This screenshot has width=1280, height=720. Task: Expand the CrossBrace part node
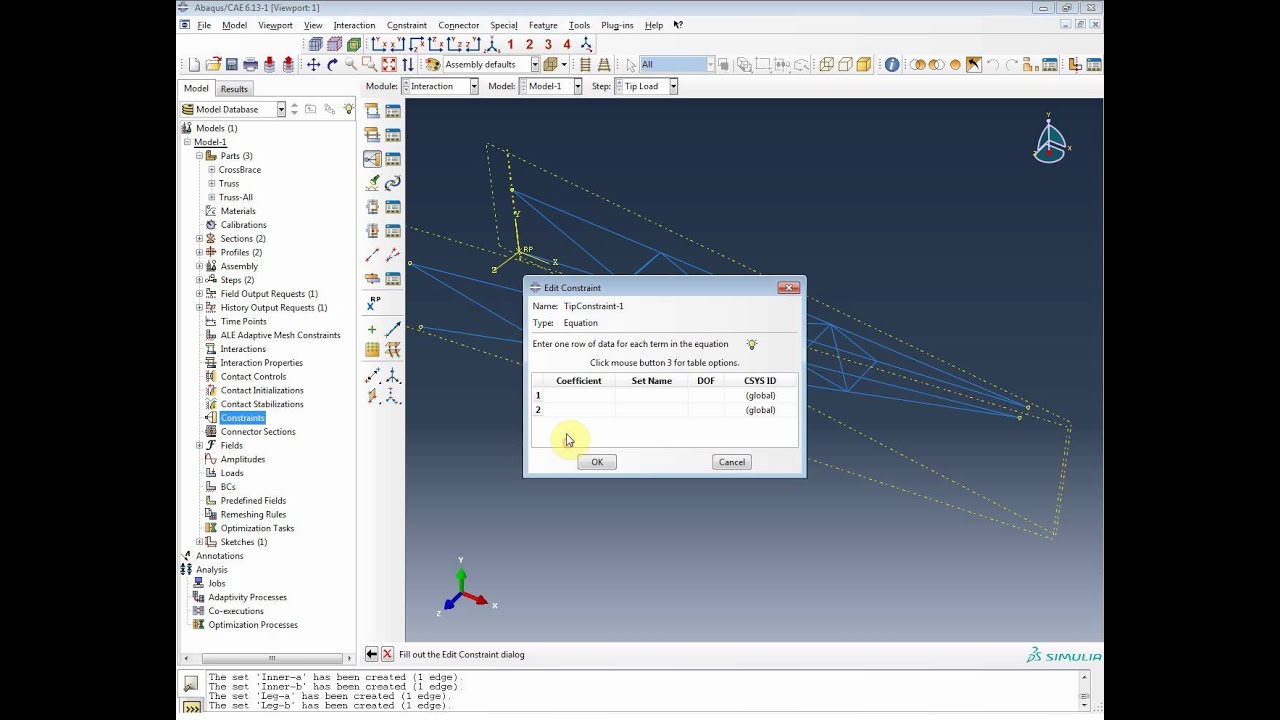[211, 170]
